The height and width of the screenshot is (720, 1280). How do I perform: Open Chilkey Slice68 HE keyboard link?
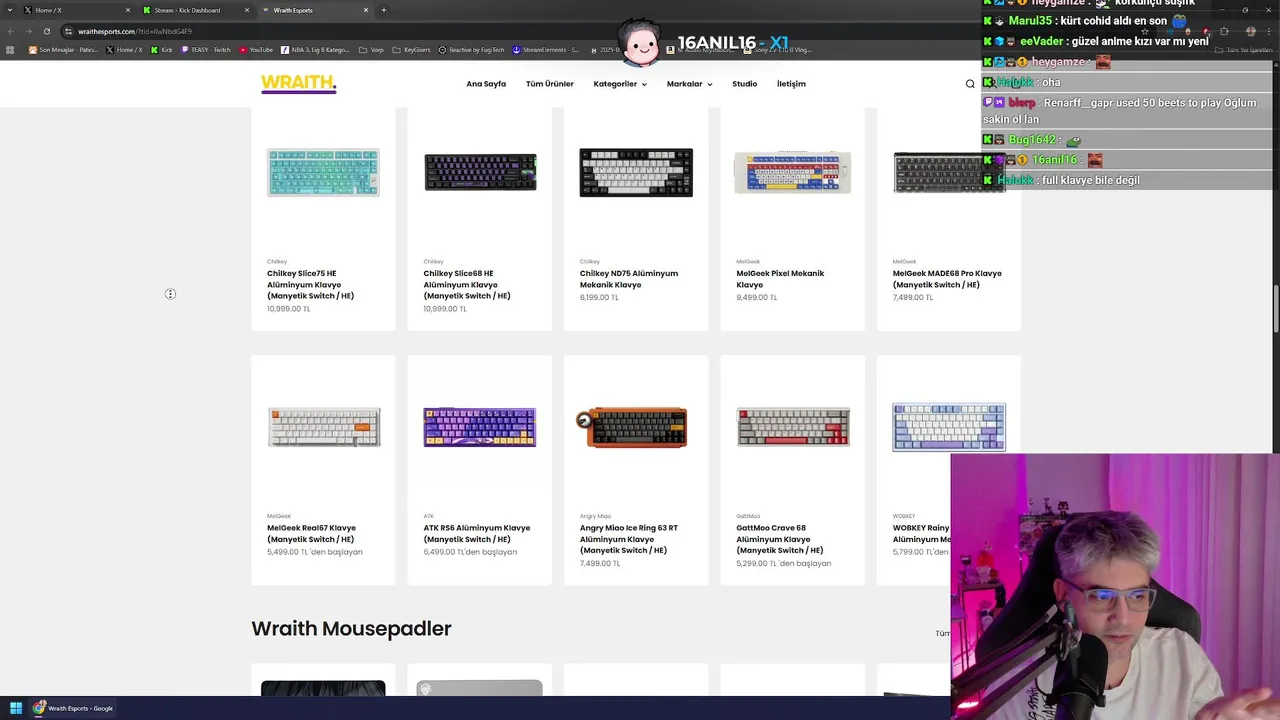[x=467, y=284]
